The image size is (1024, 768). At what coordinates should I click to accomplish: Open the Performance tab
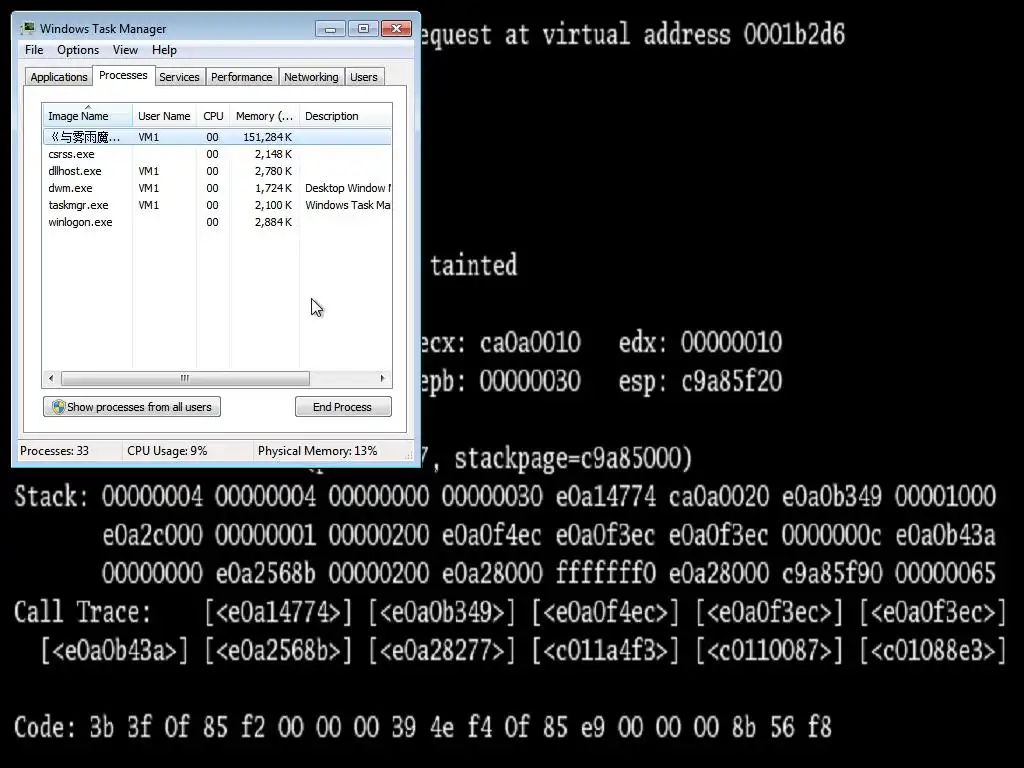(242, 77)
